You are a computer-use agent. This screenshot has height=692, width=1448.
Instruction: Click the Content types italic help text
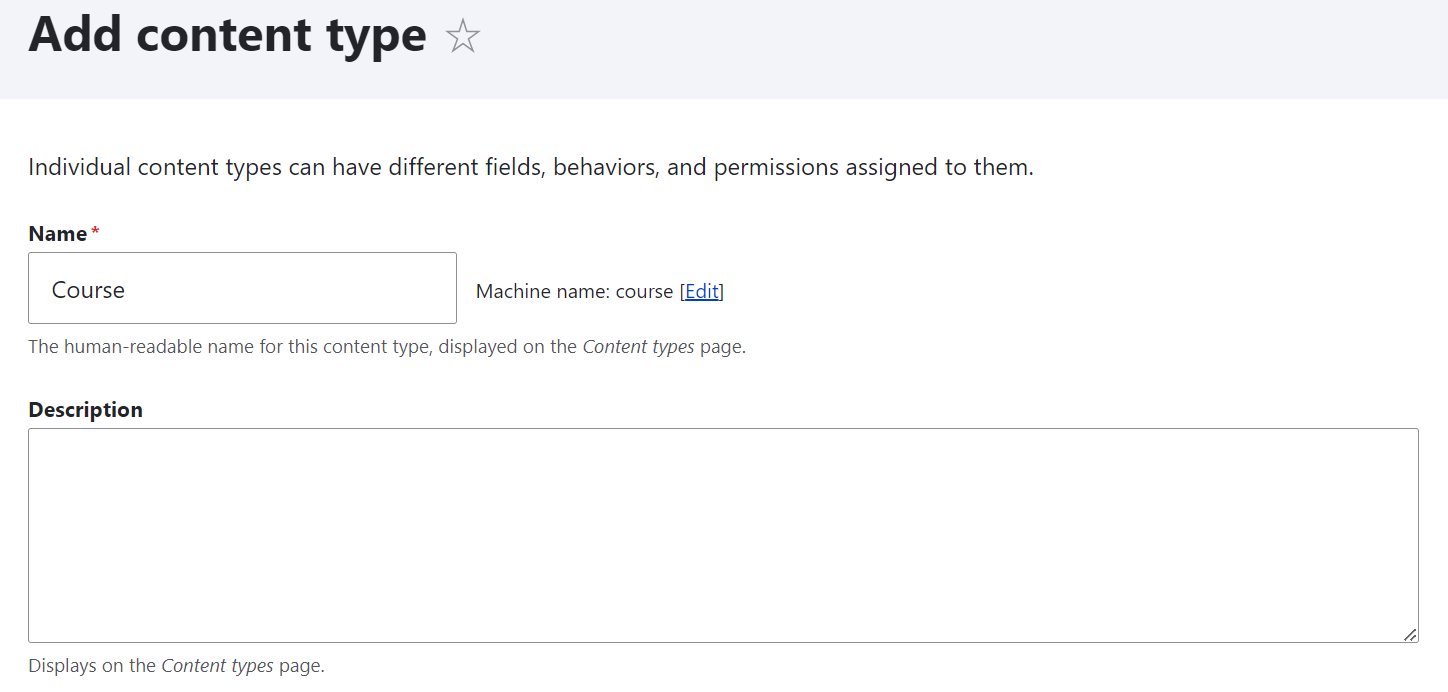(639, 346)
